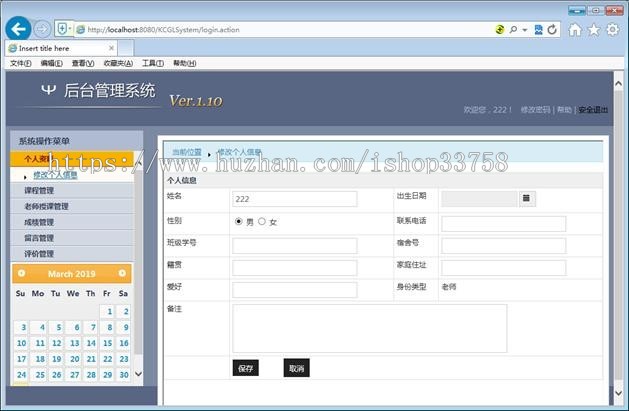629x411 pixels.
Task: Open a new blank browser tab
Action: 126,48
